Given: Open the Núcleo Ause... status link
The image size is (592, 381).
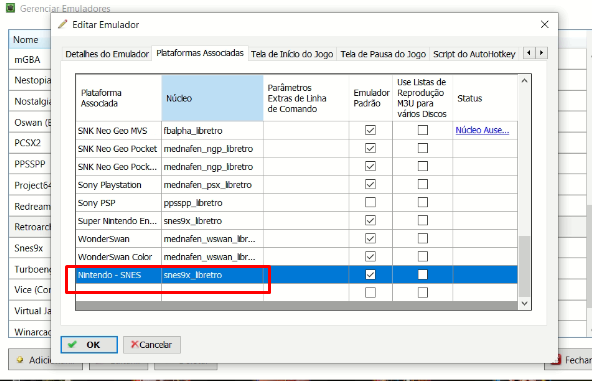Looking at the screenshot, I should pos(482,130).
